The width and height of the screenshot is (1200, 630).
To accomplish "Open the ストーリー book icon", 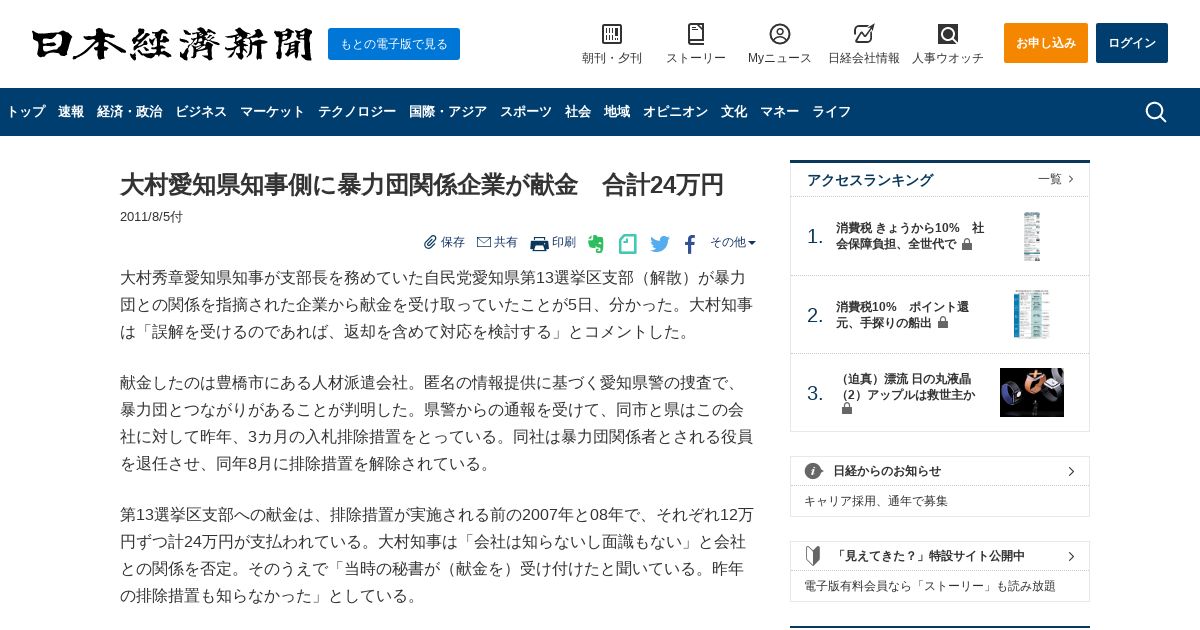I will [x=696, y=34].
